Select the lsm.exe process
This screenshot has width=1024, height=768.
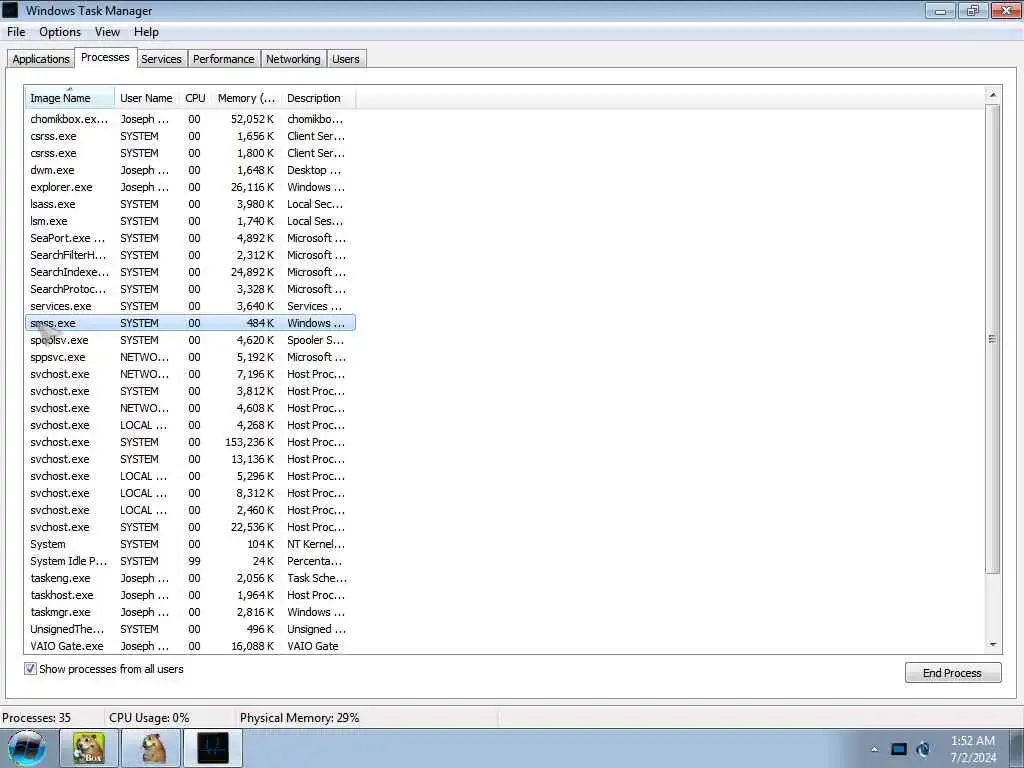tap(190, 221)
